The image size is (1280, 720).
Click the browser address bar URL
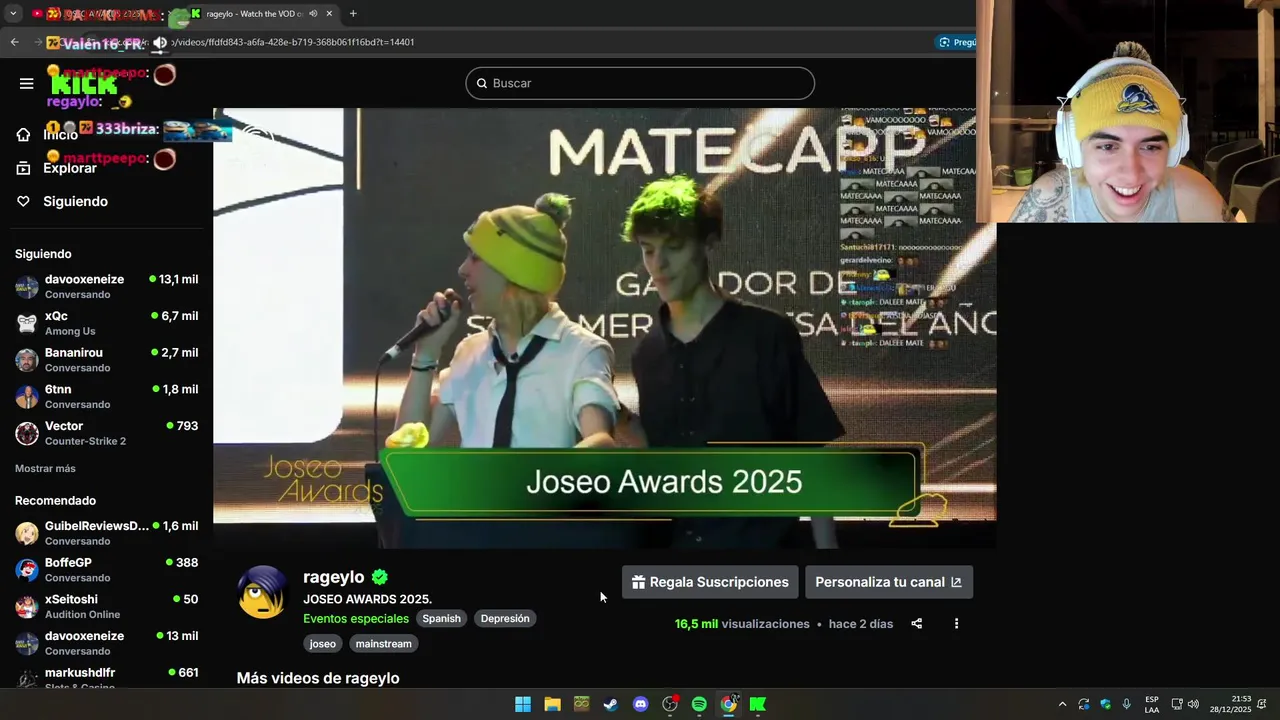[293, 42]
